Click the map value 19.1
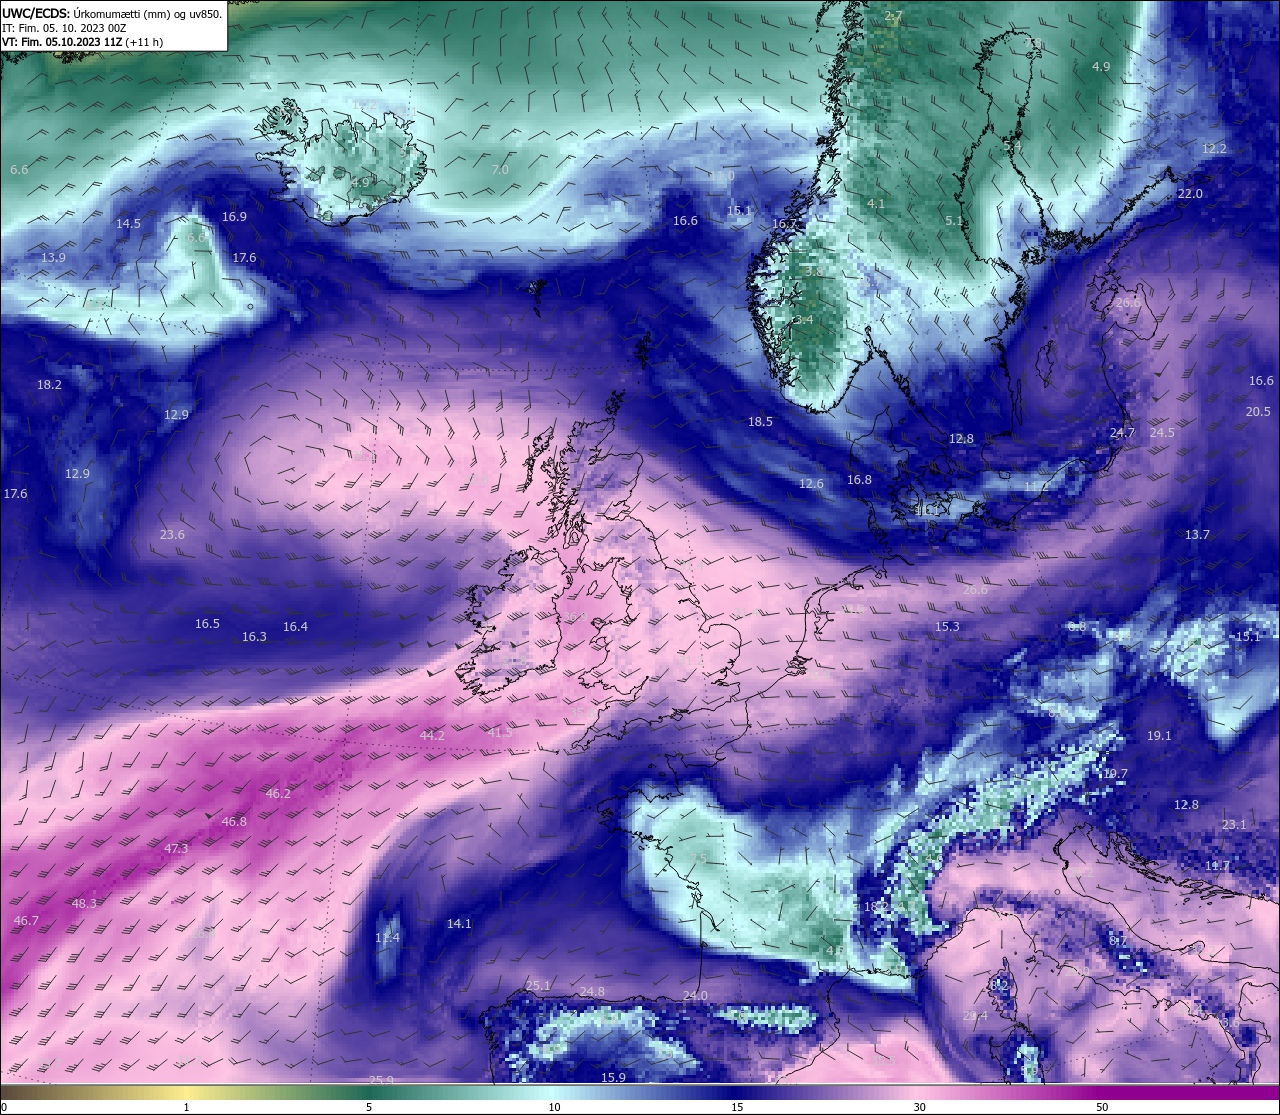The image size is (1280, 1115). [1159, 735]
